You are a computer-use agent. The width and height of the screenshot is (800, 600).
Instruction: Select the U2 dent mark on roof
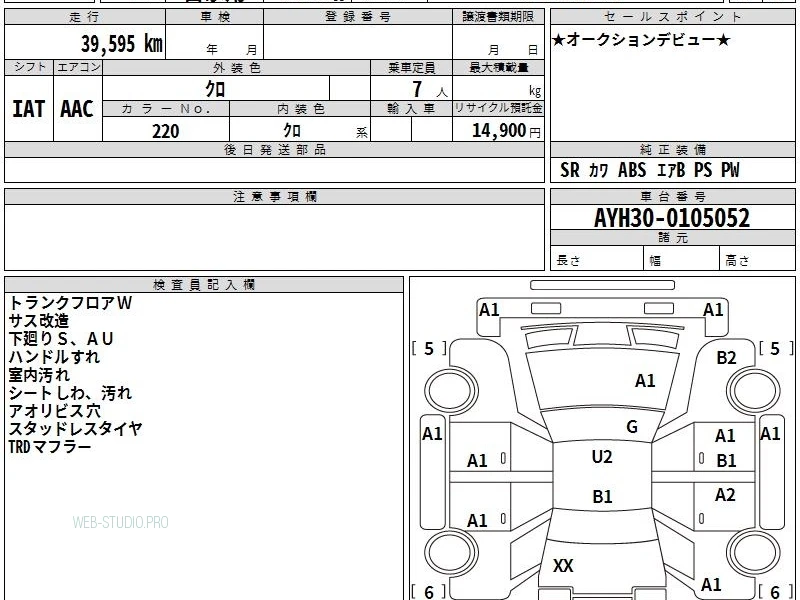coord(602,457)
